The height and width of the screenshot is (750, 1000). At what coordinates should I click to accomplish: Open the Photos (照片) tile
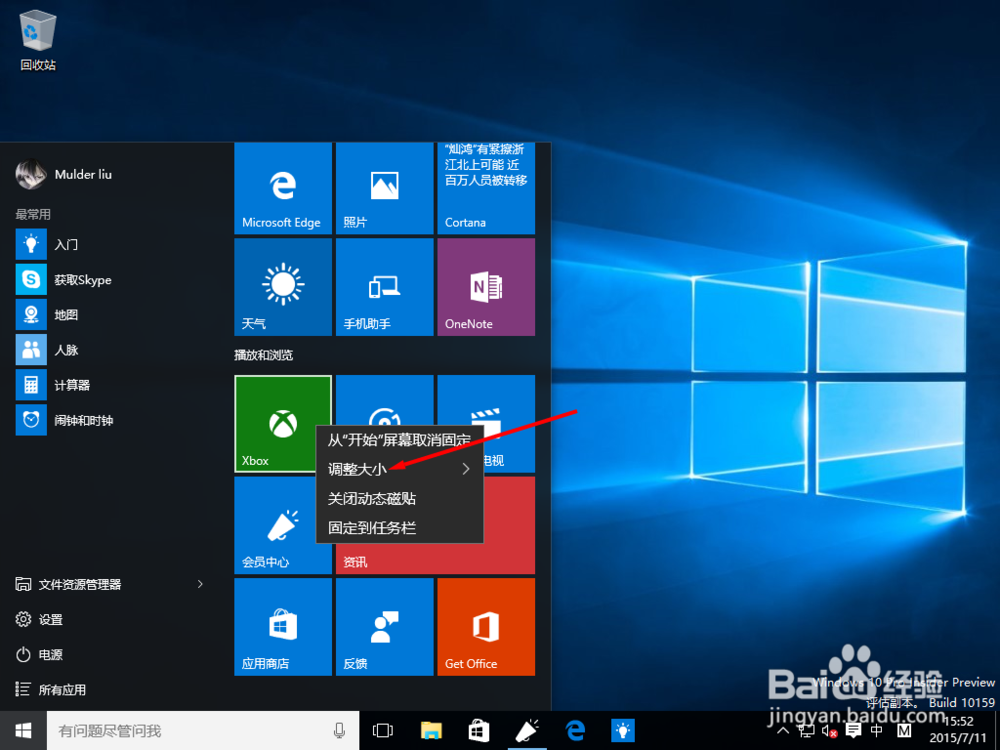[x=385, y=188]
